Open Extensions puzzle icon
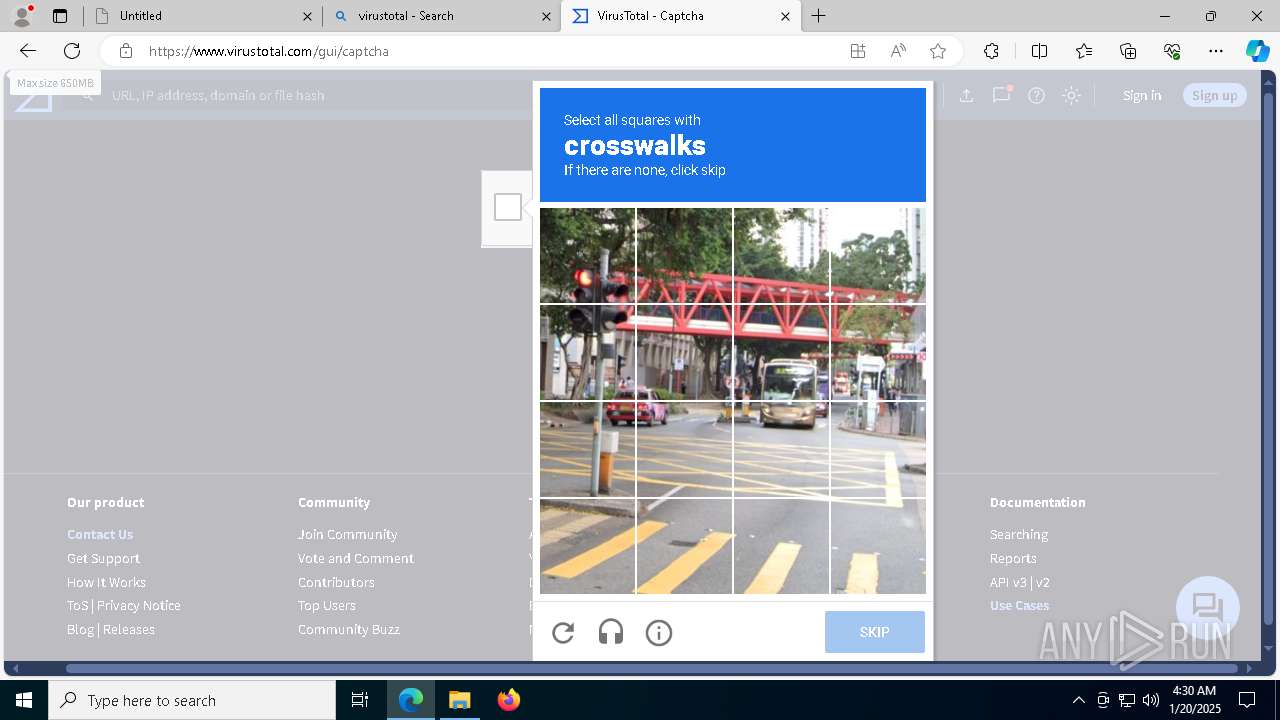The image size is (1280, 720). click(x=991, y=51)
